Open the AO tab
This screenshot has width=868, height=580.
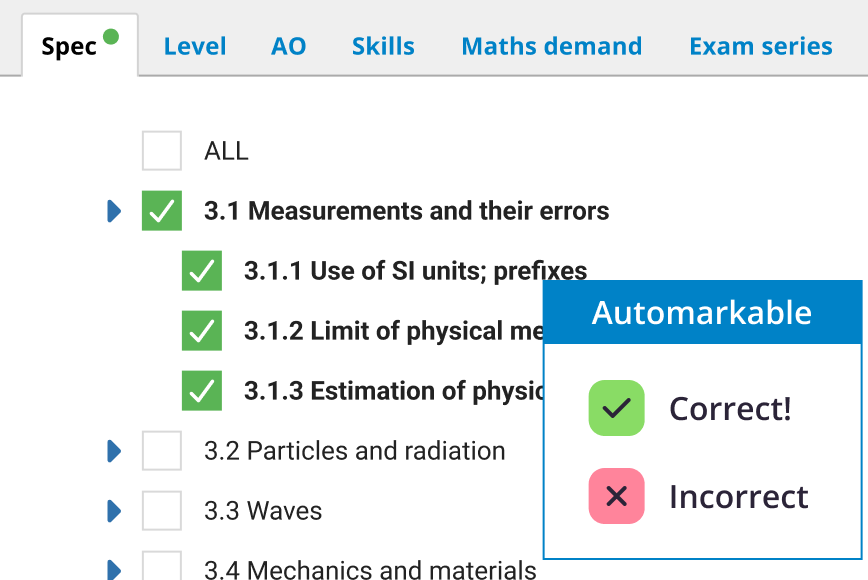[288, 46]
